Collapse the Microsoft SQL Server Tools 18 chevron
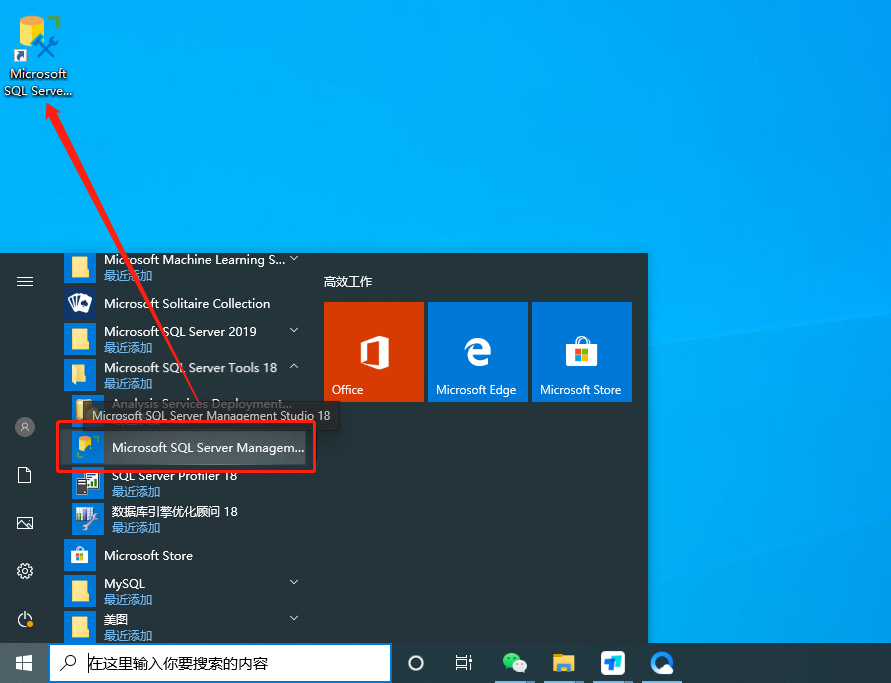The height and width of the screenshot is (683, 891). (294, 367)
